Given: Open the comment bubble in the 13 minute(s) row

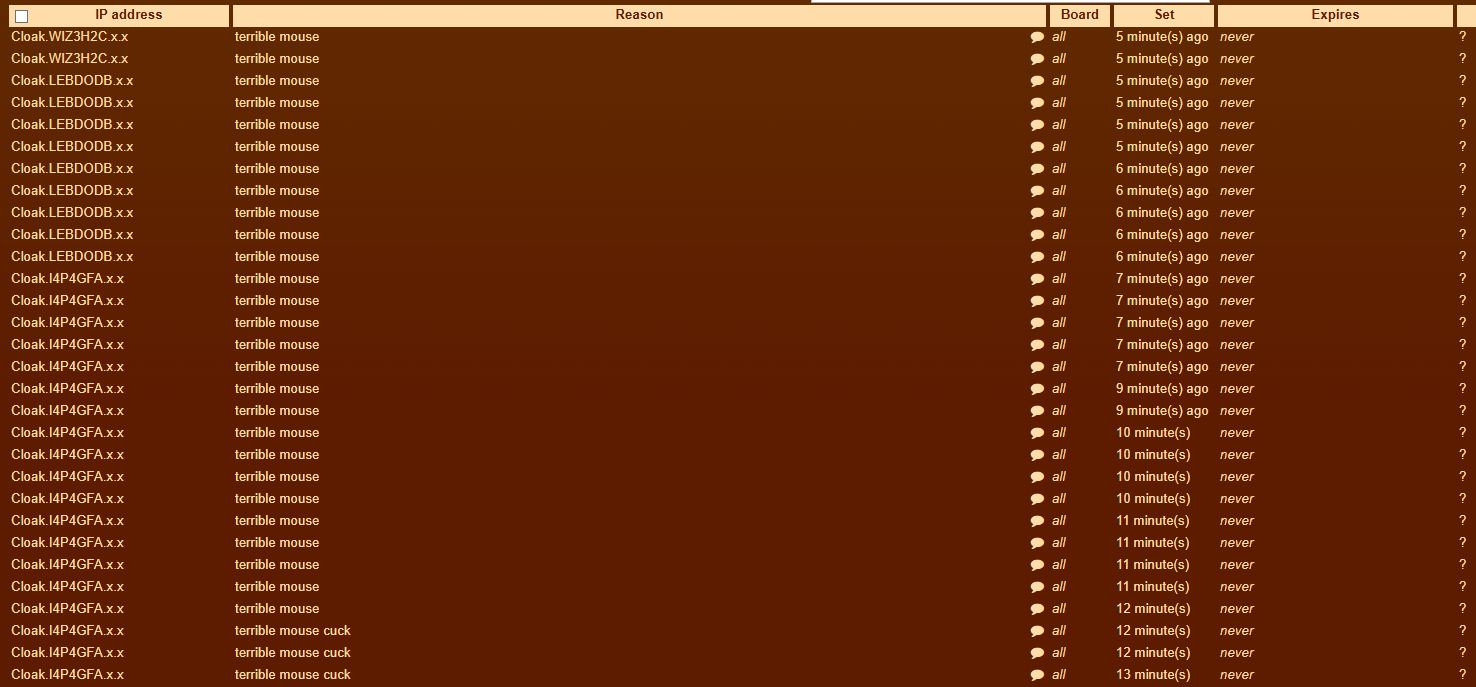Looking at the screenshot, I should (x=1037, y=675).
